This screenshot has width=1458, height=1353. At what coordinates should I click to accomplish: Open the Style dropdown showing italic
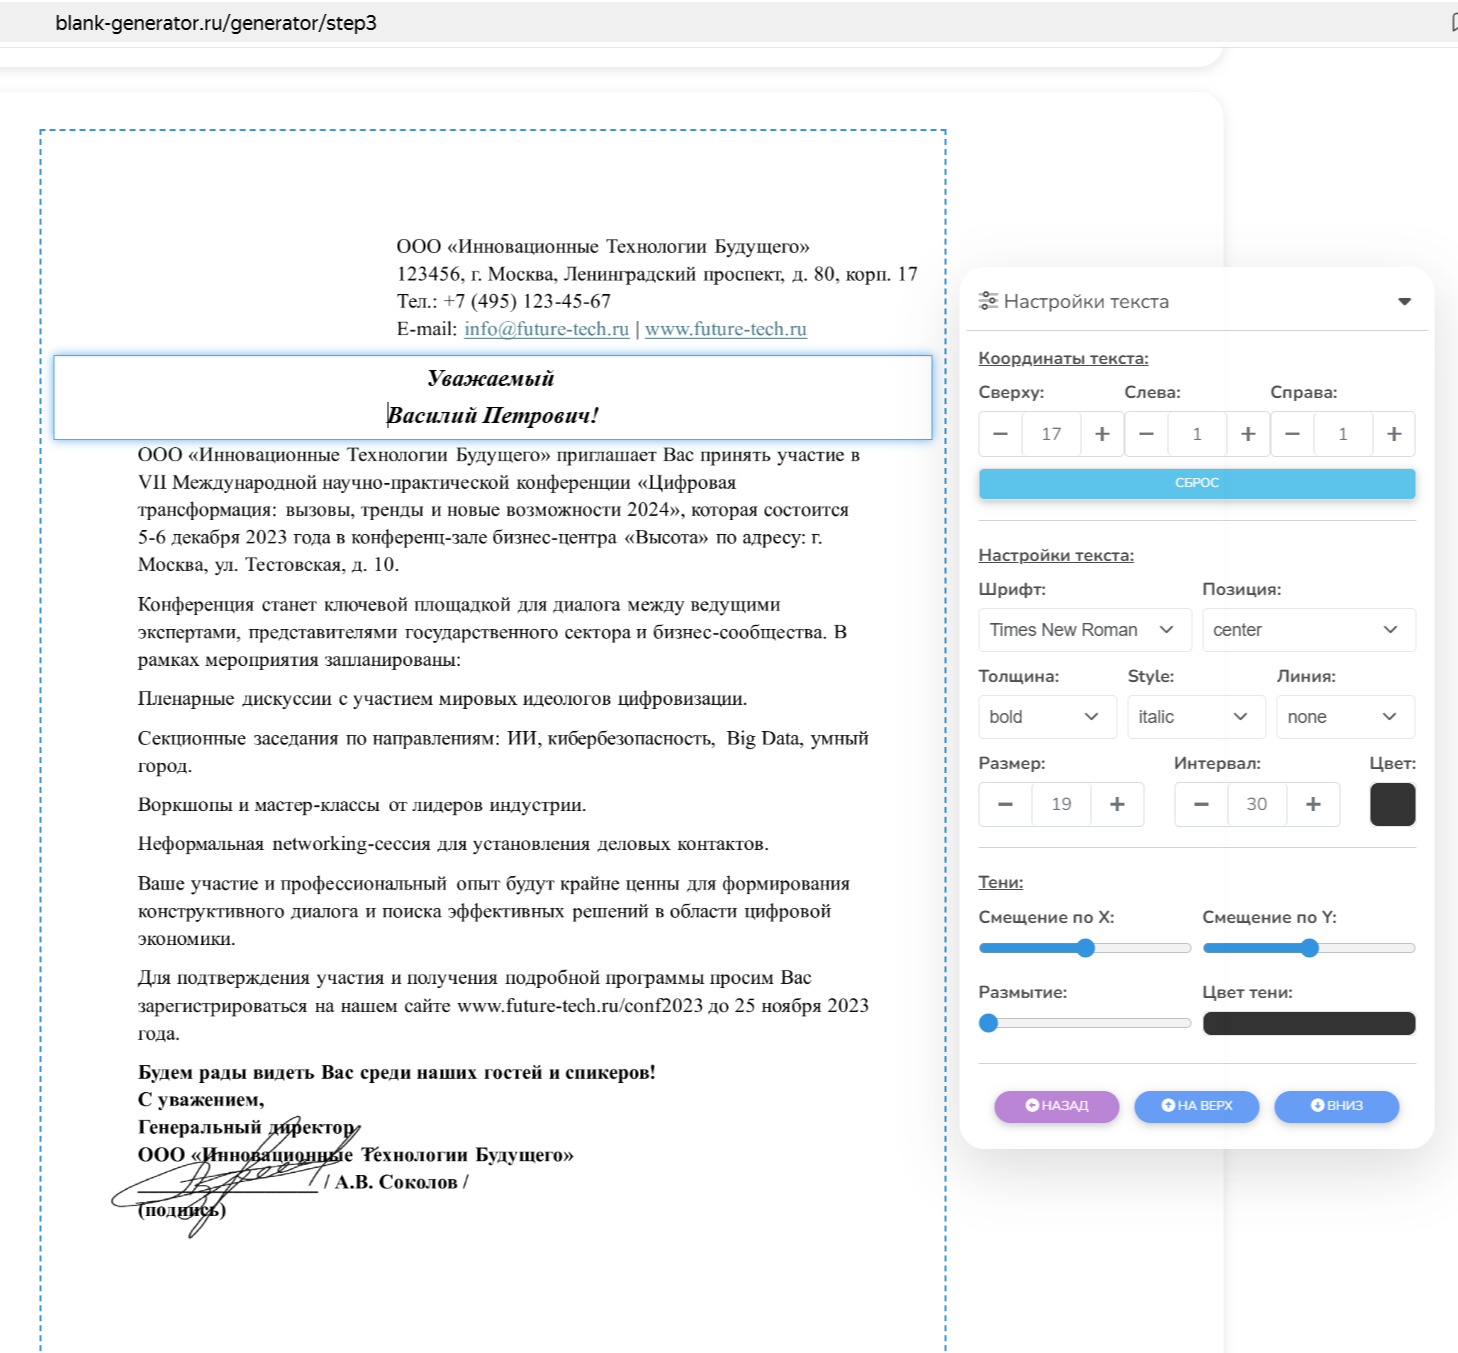[1195, 716]
